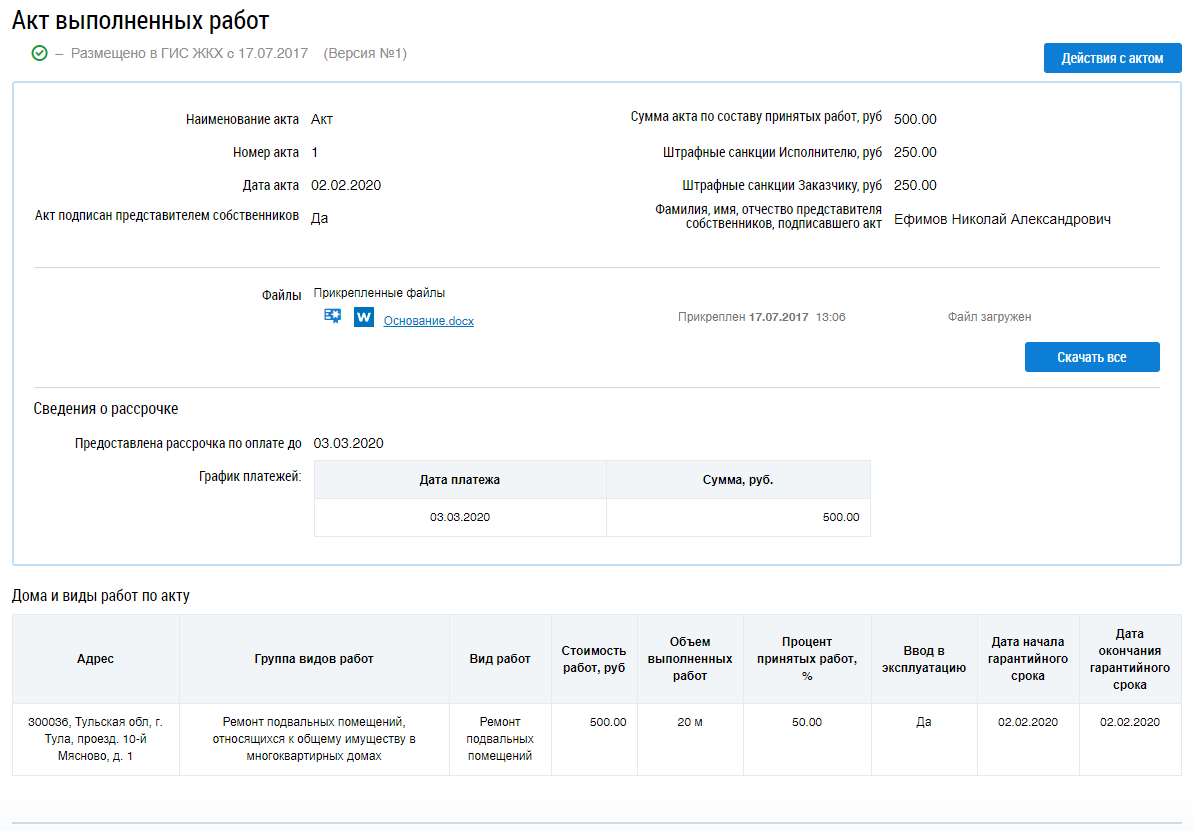Click the Сумма, руб. column header
The width and height of the screenshot is (1193, 831).
tap(738, 480)
